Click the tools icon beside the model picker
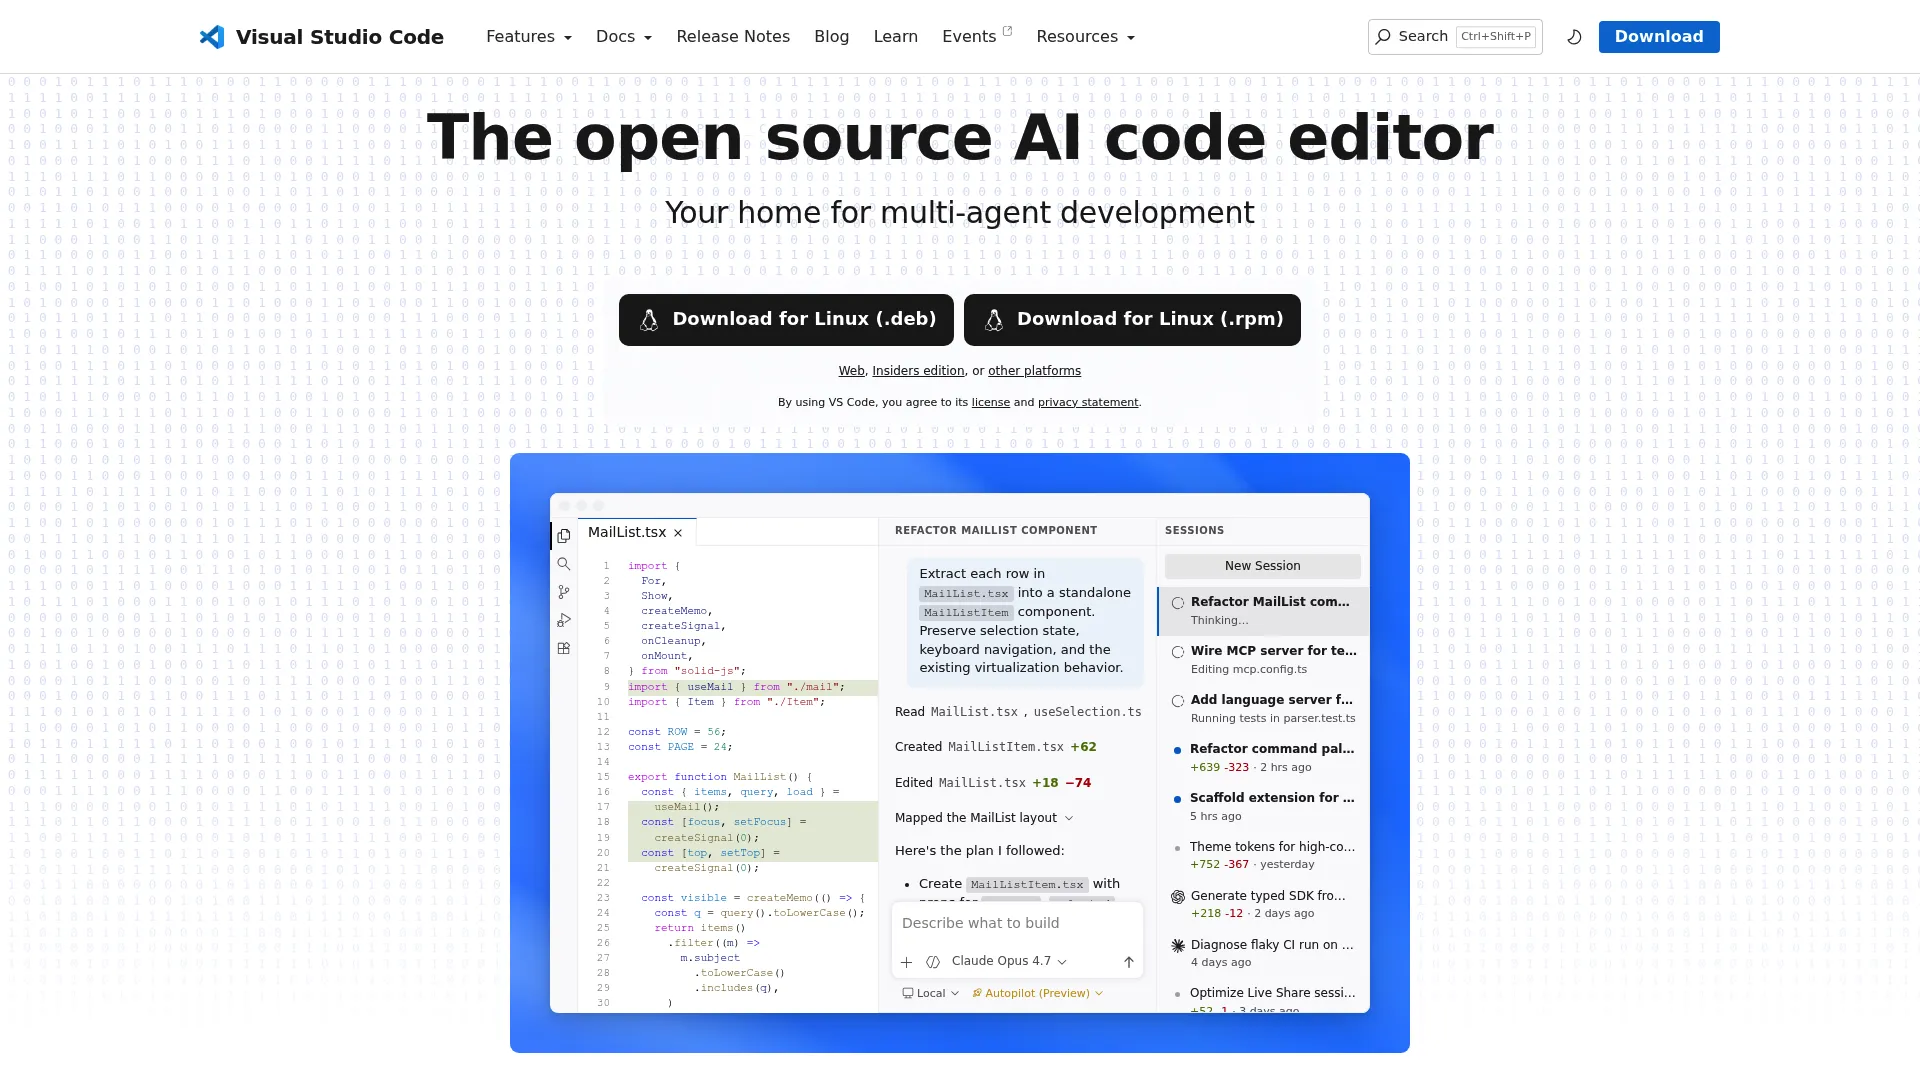 [933, 962]
